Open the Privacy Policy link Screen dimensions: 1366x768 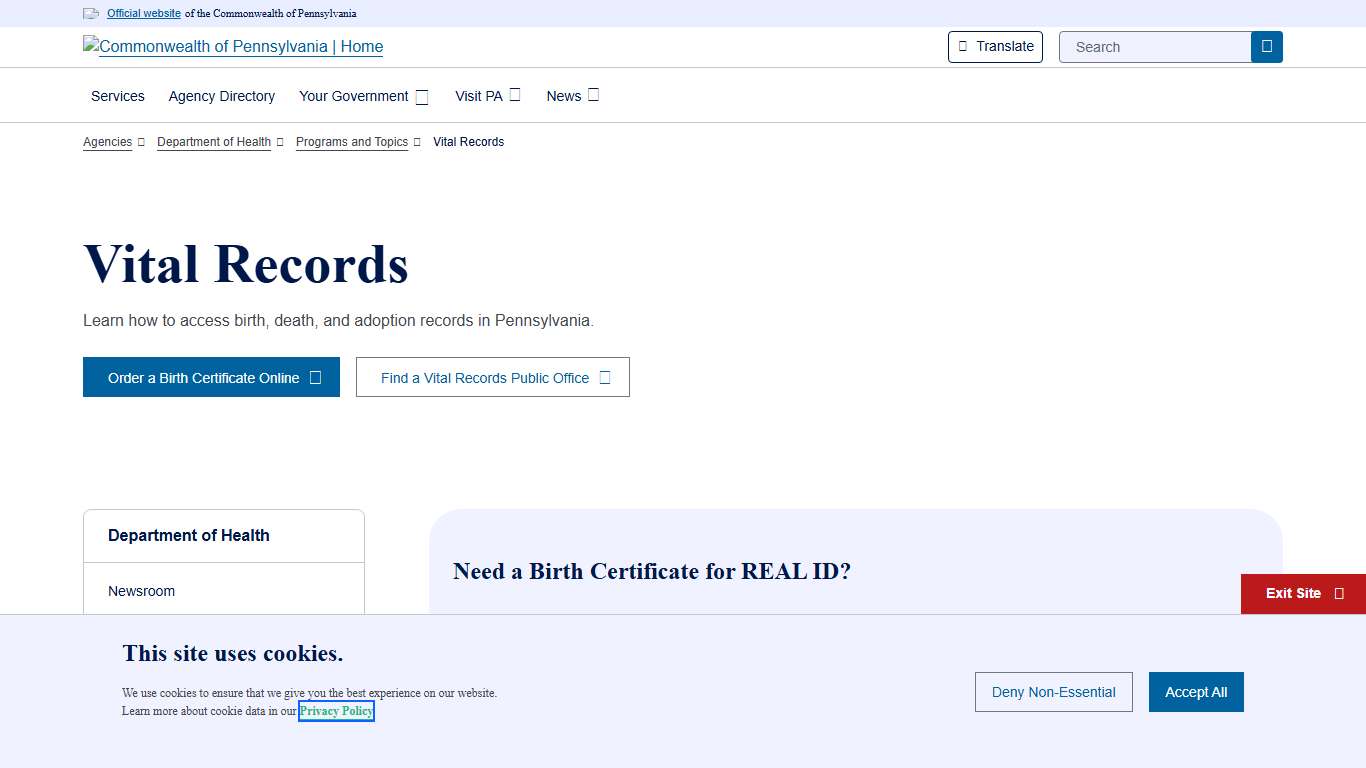pos(336,711)
